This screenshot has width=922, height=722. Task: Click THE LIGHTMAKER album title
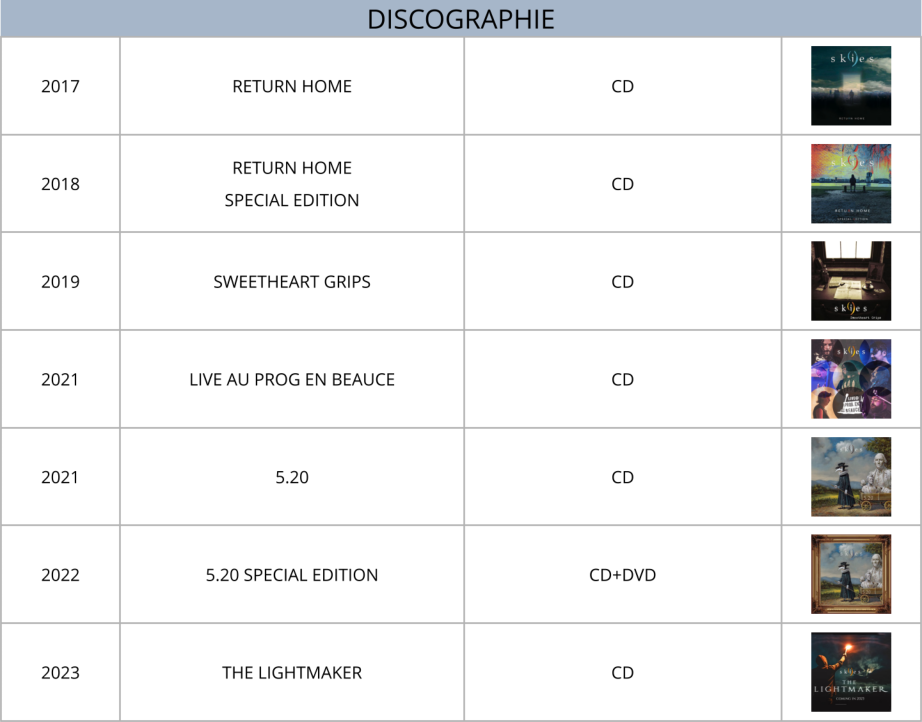click(x=292, y=673)
